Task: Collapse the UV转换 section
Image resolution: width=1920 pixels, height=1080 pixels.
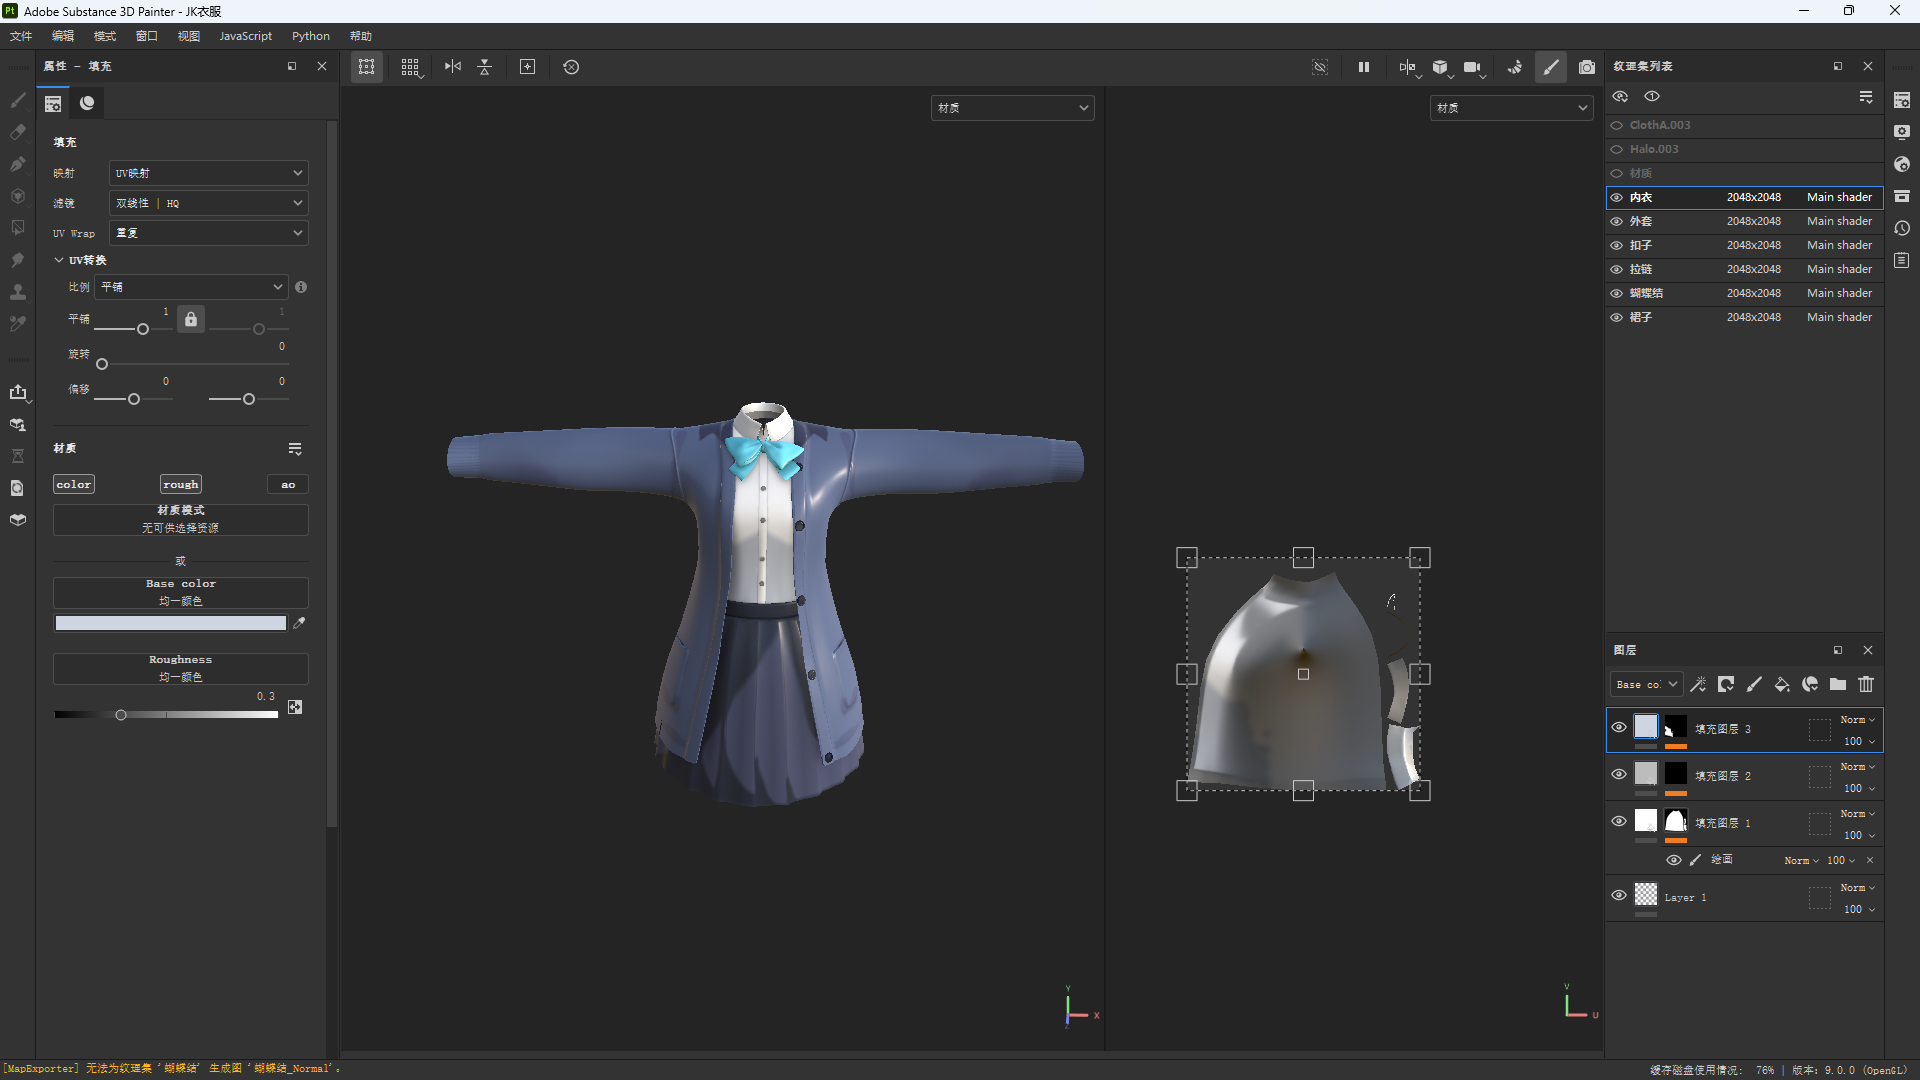Action: pyautogui.click(x=59, y=260)
